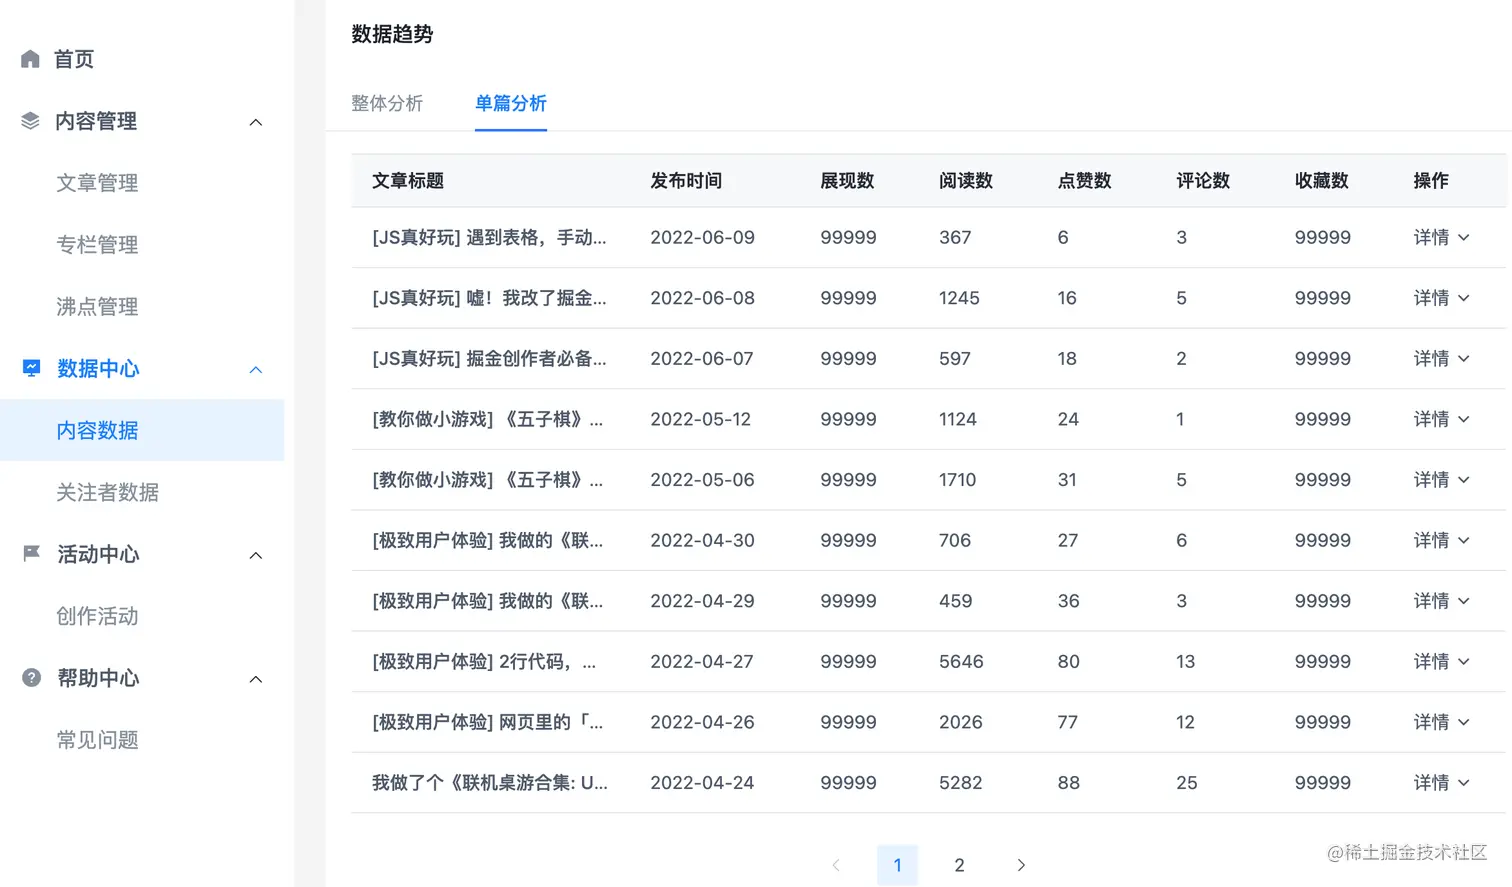Switch to the 整体分析 tab
This screenshot has width=1512, height=887.
(x=387, y=103)
